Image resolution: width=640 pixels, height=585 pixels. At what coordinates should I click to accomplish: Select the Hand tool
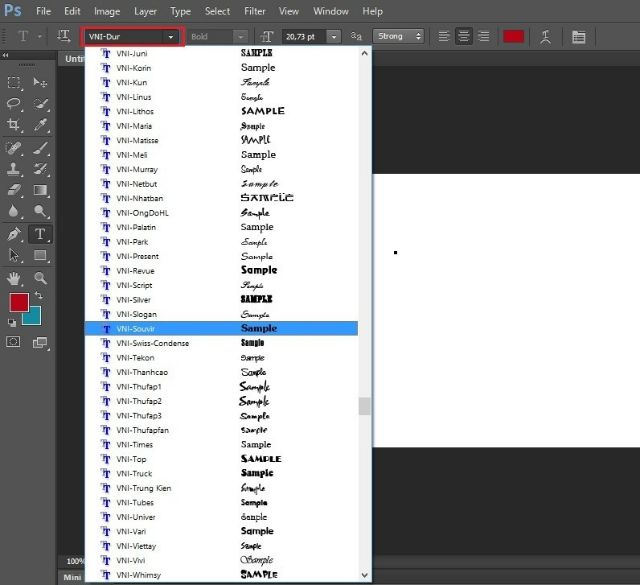14,278
